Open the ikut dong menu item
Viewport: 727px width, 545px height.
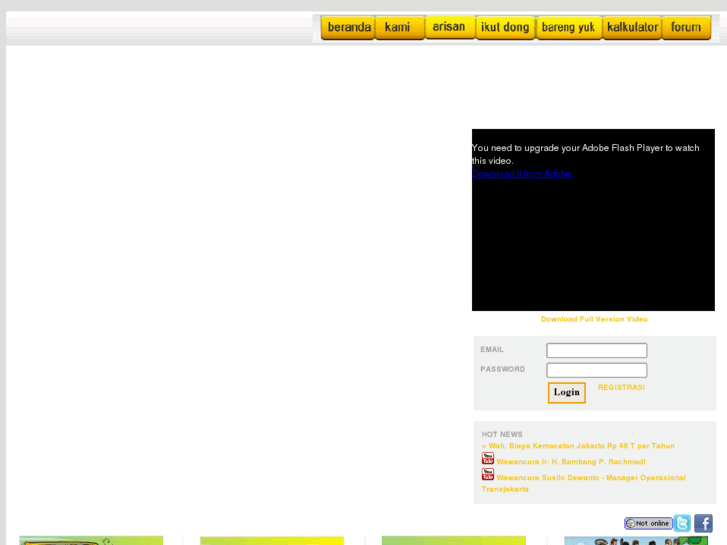point(505,27)
